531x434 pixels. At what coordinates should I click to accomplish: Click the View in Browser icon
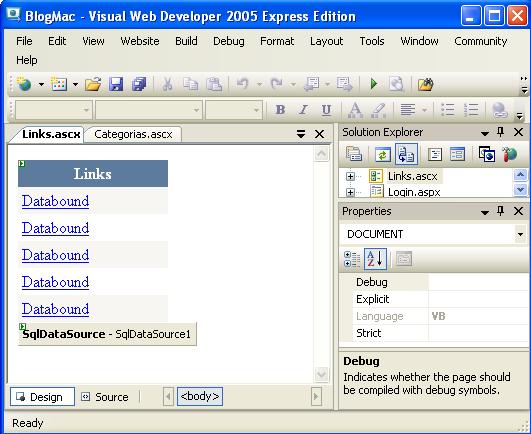(396, 84)
